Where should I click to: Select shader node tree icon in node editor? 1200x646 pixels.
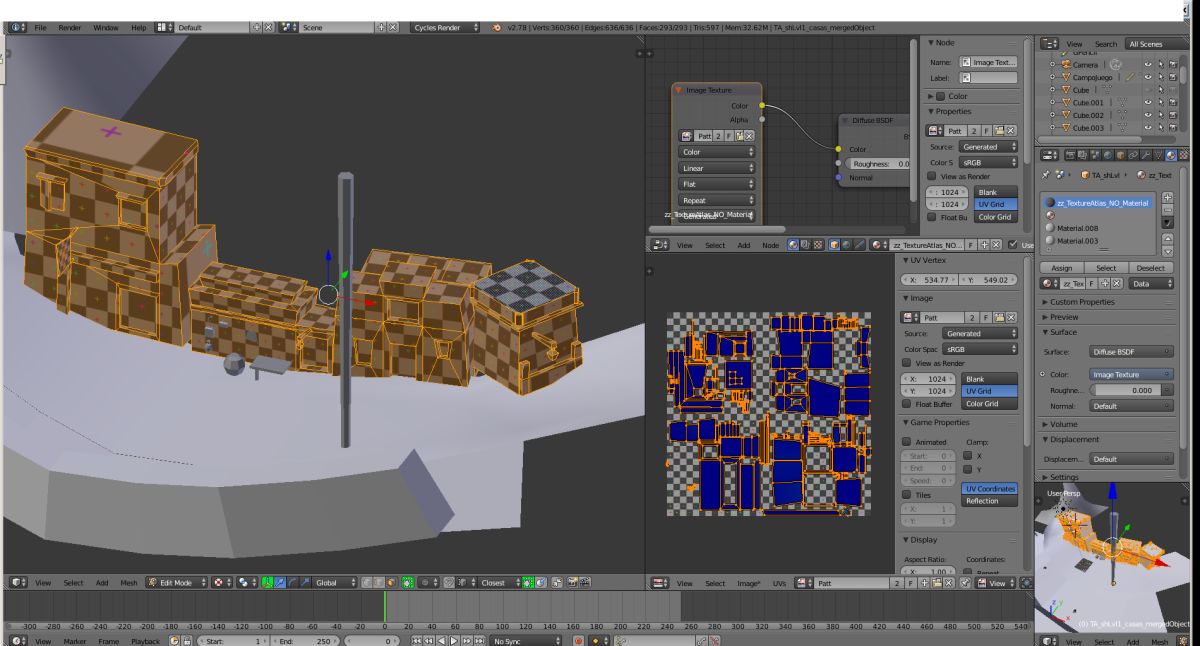pyautogui.click(x=792, y=245)
